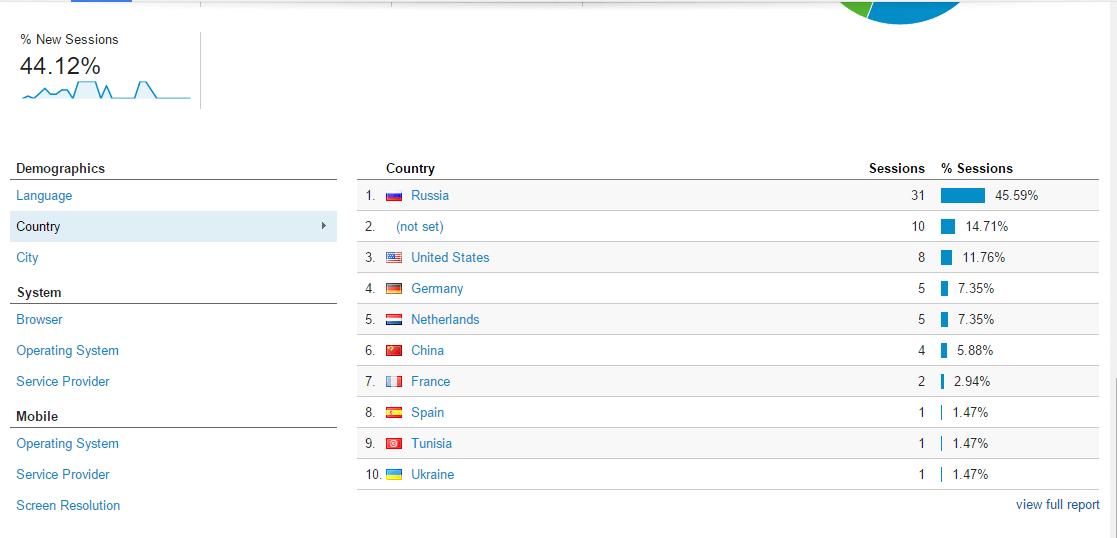The image size is (1117, 538).
Task: Click the Netherlands country link
Action: tap(445, 319)
